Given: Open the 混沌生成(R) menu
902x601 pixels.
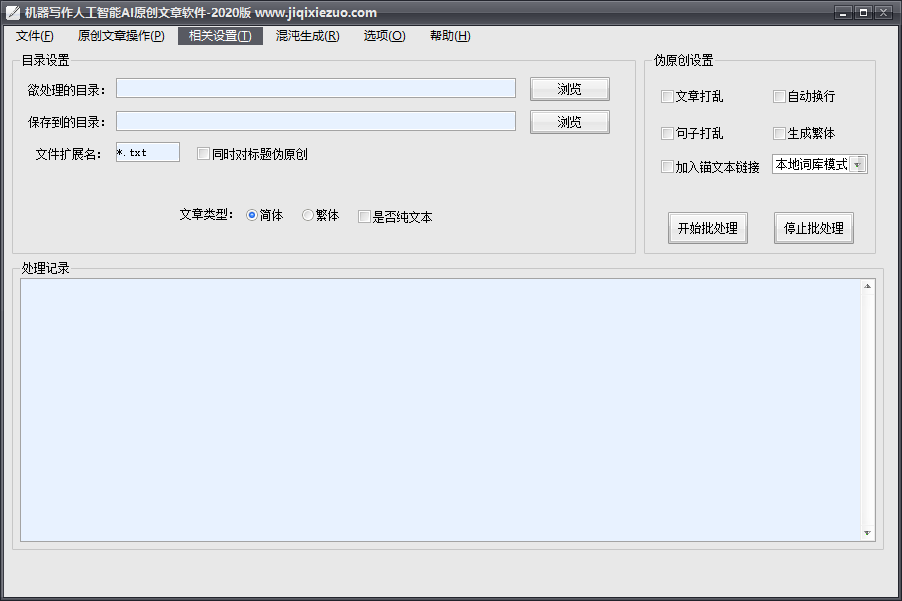Looking at the screenshot, I should (x=307, y=36).
